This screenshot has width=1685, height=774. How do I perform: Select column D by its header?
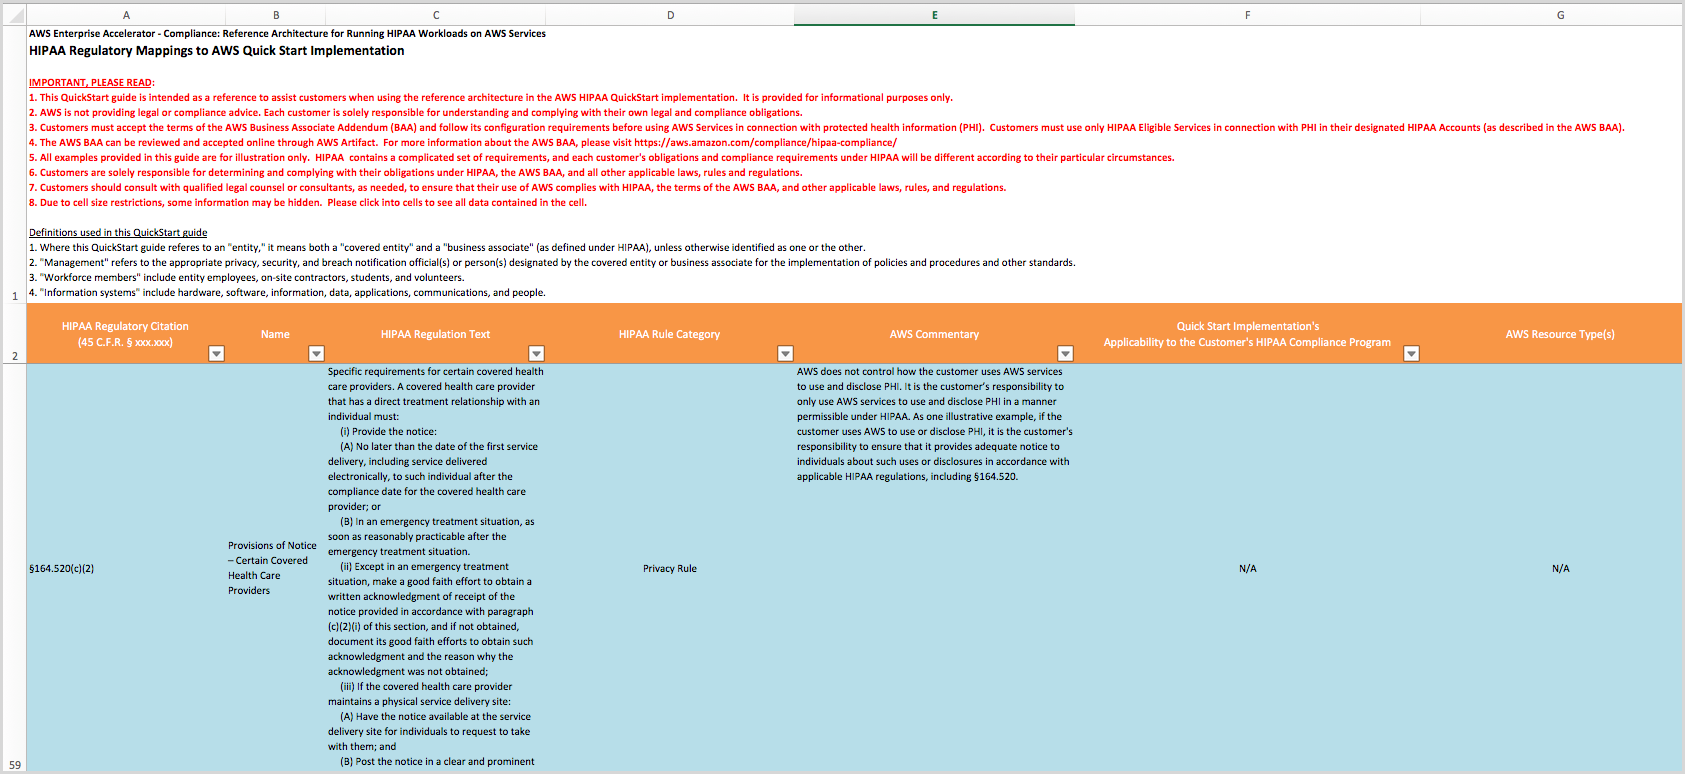pos(670,15)
